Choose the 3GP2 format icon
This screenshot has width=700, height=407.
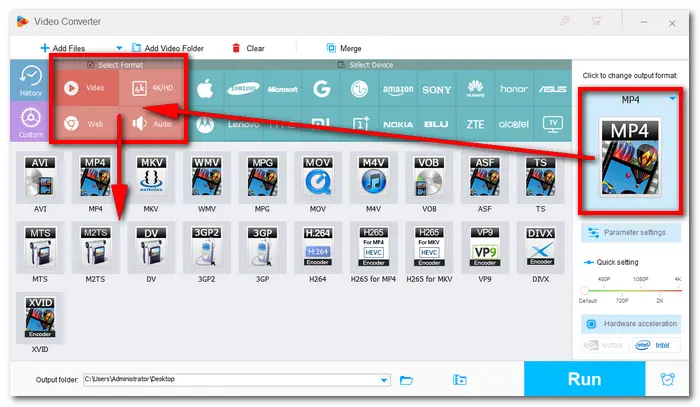207,248
